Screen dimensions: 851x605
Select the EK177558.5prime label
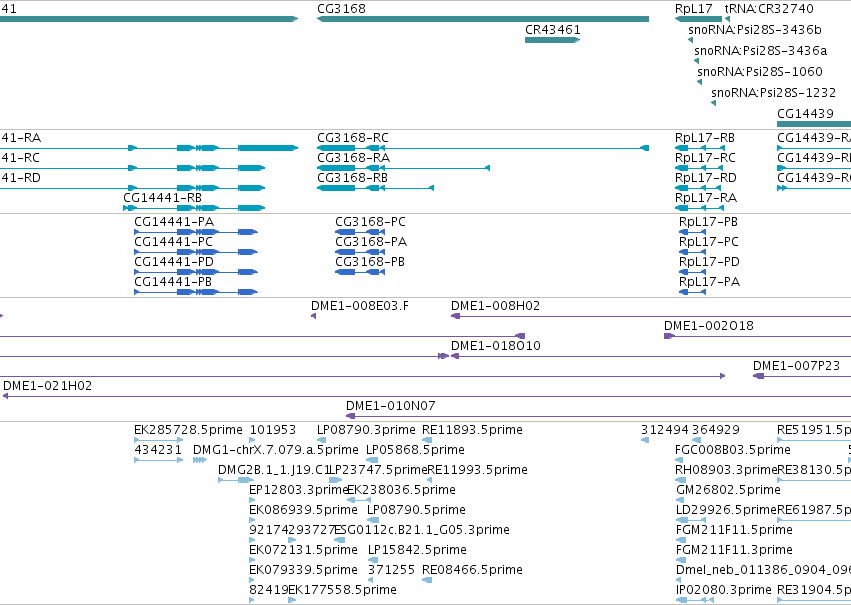342,590
